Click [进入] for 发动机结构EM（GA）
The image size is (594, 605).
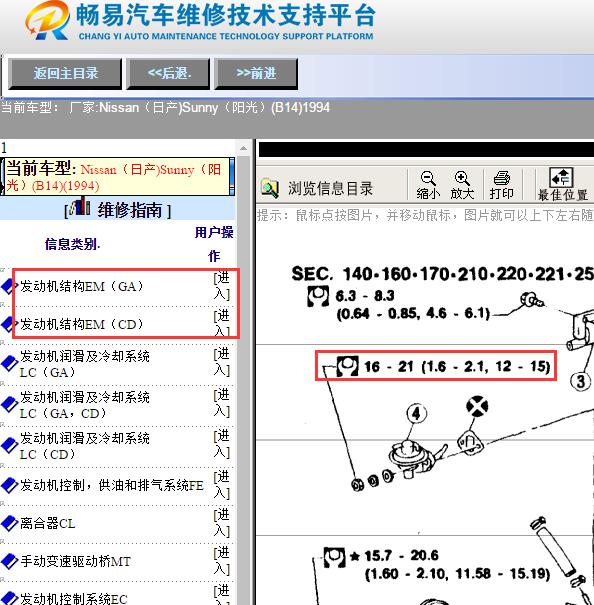pyautogui.click(x=222, y=286)
